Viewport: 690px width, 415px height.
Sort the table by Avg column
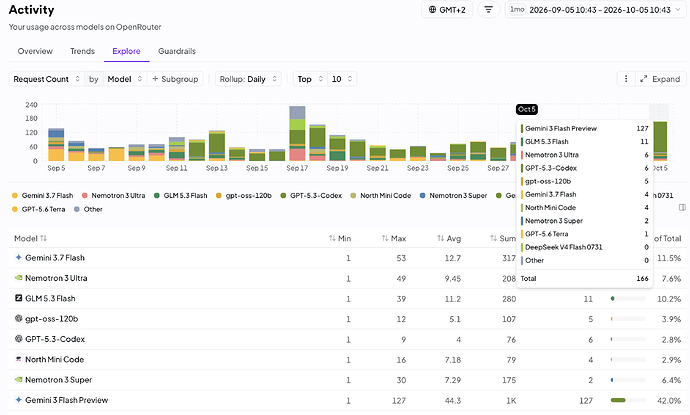(449, 239)
